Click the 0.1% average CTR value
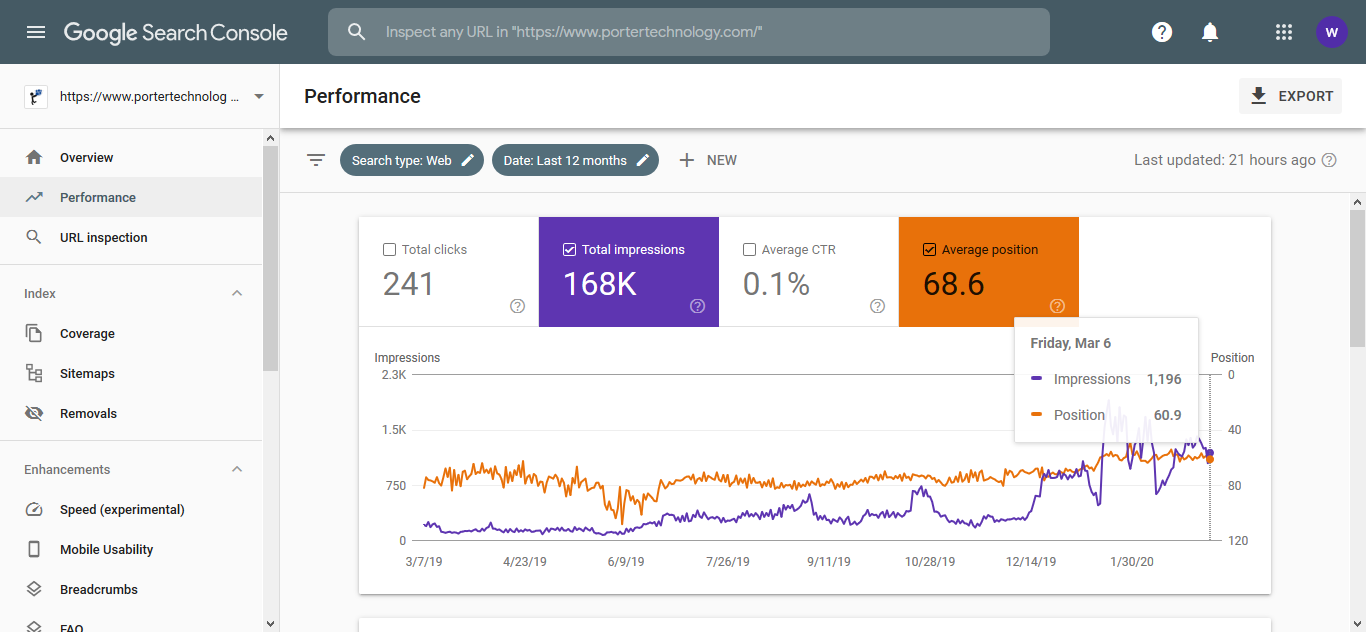Viewport: 1366px width, 632px height. pyautogui.click(x=776, y=284)
